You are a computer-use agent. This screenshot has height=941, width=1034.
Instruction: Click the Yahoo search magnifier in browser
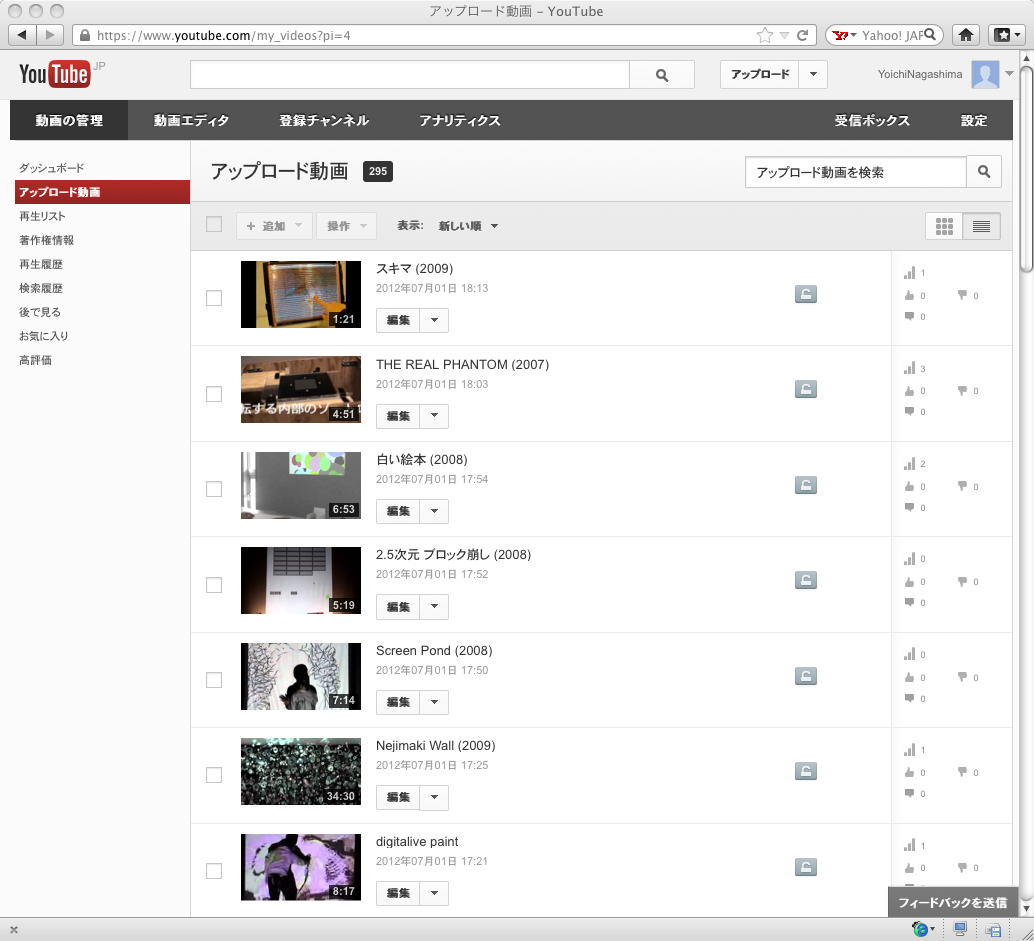click(x=930, y=34)
